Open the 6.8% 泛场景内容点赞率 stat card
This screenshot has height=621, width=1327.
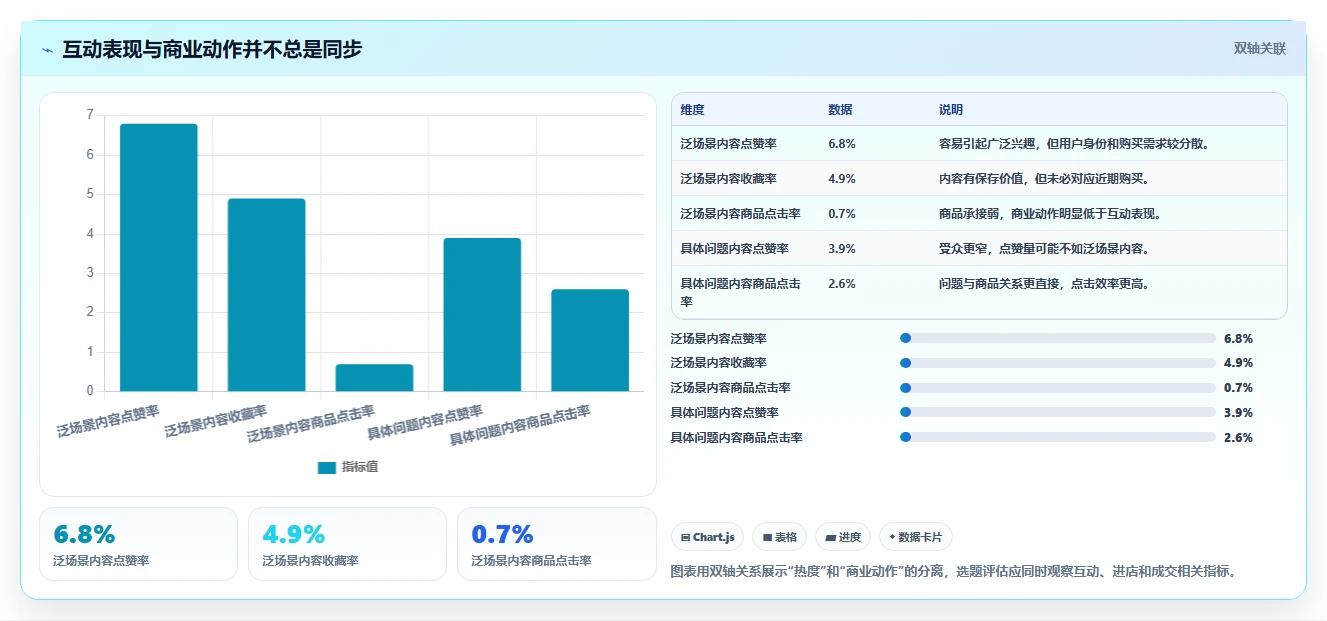[138, 544]
